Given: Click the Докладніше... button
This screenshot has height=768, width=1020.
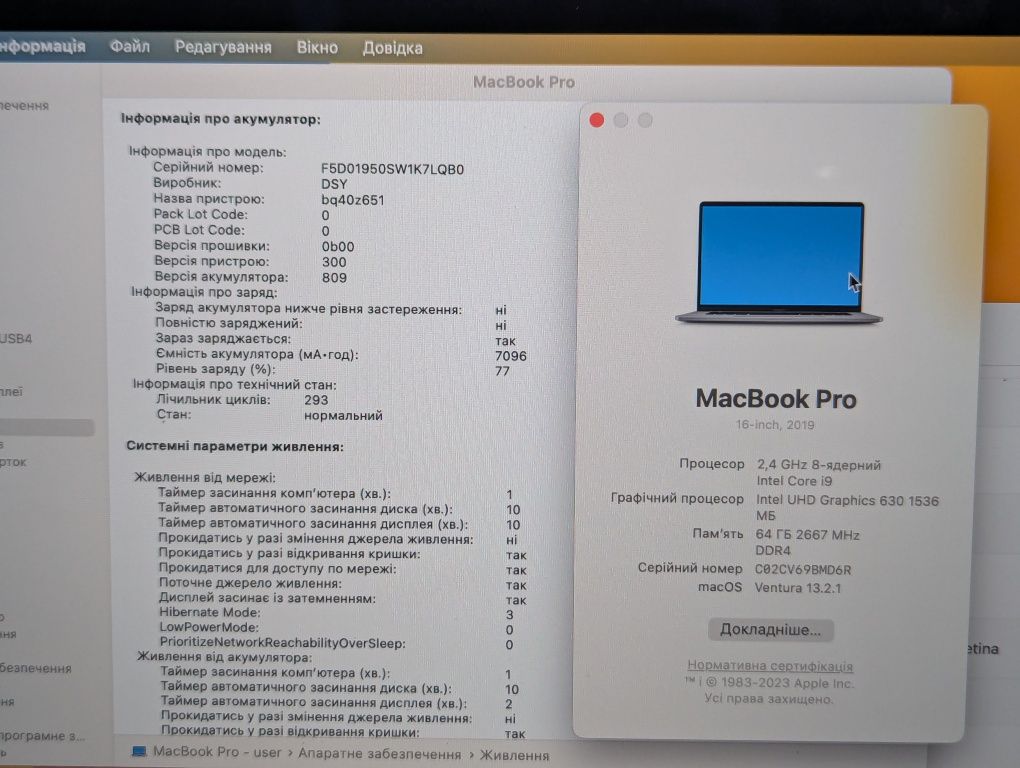Looking at the screenshot, I should click(x=770, y=629).
